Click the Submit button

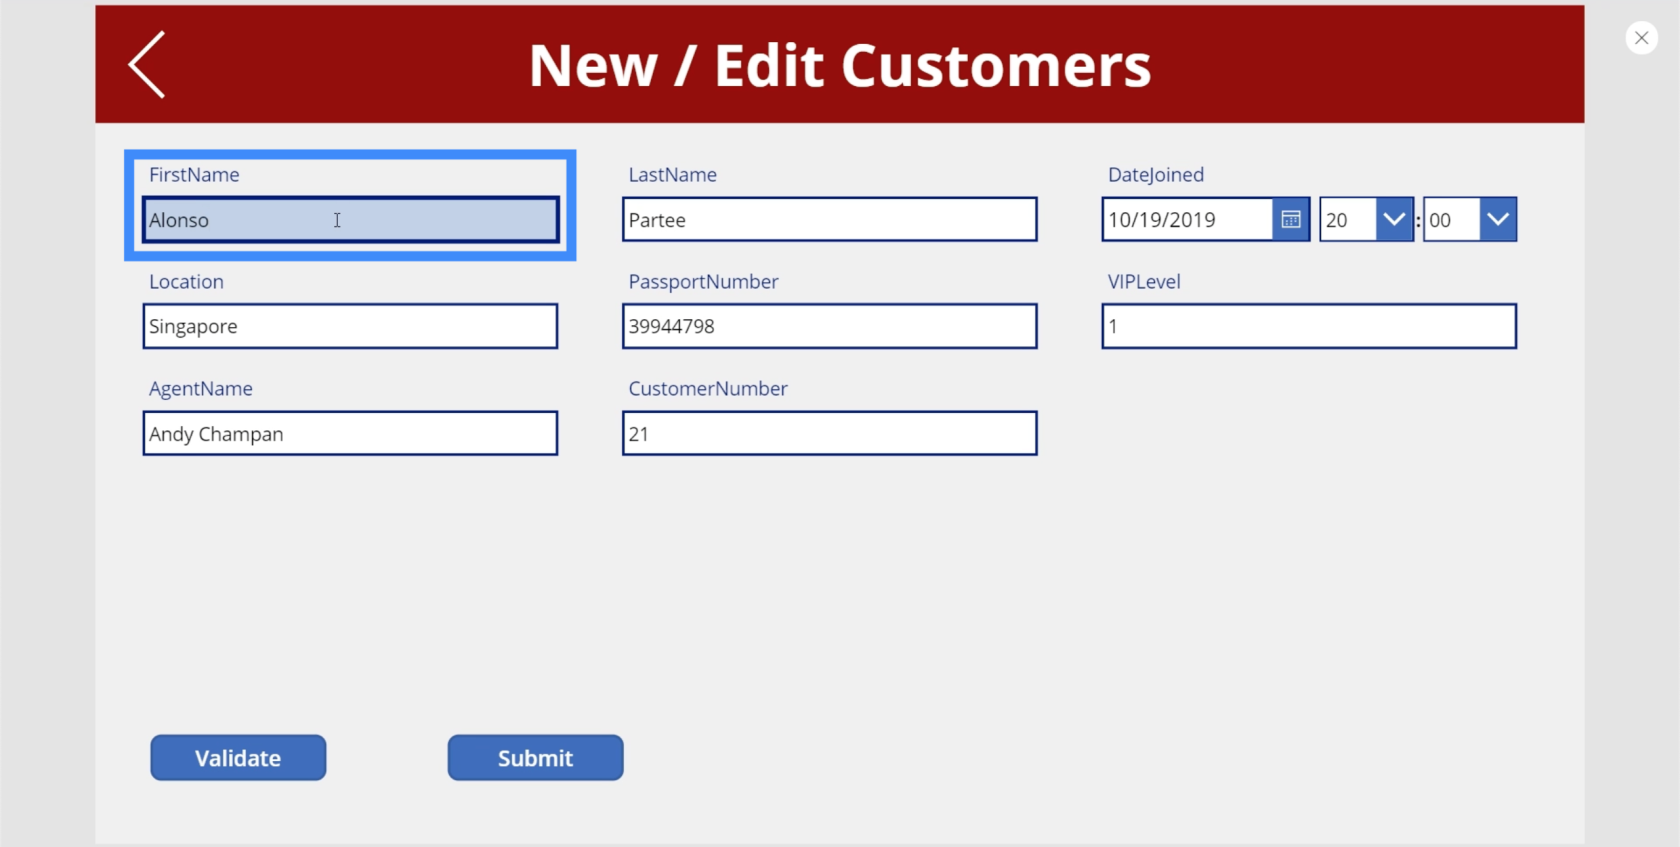tap(535, 758)
